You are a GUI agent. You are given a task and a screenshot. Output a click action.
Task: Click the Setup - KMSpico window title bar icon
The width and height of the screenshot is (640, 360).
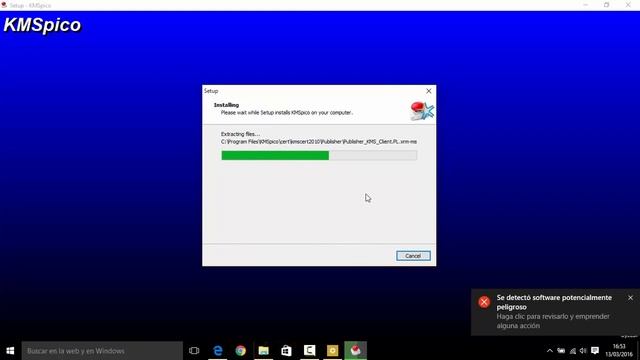4,5
